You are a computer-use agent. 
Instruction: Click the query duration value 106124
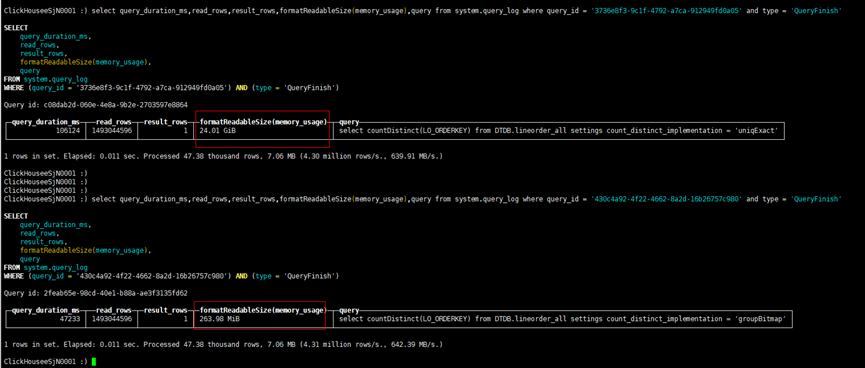[68, 131]
